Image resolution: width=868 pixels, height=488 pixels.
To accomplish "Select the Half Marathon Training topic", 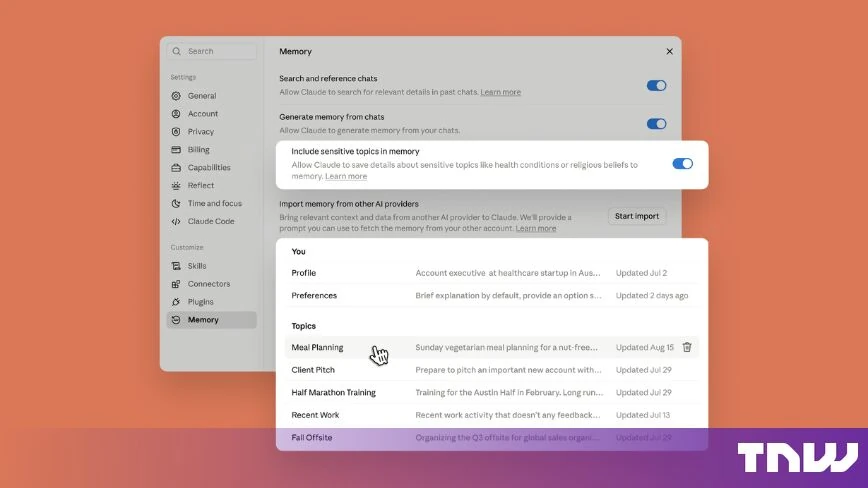I will [492, 392].
